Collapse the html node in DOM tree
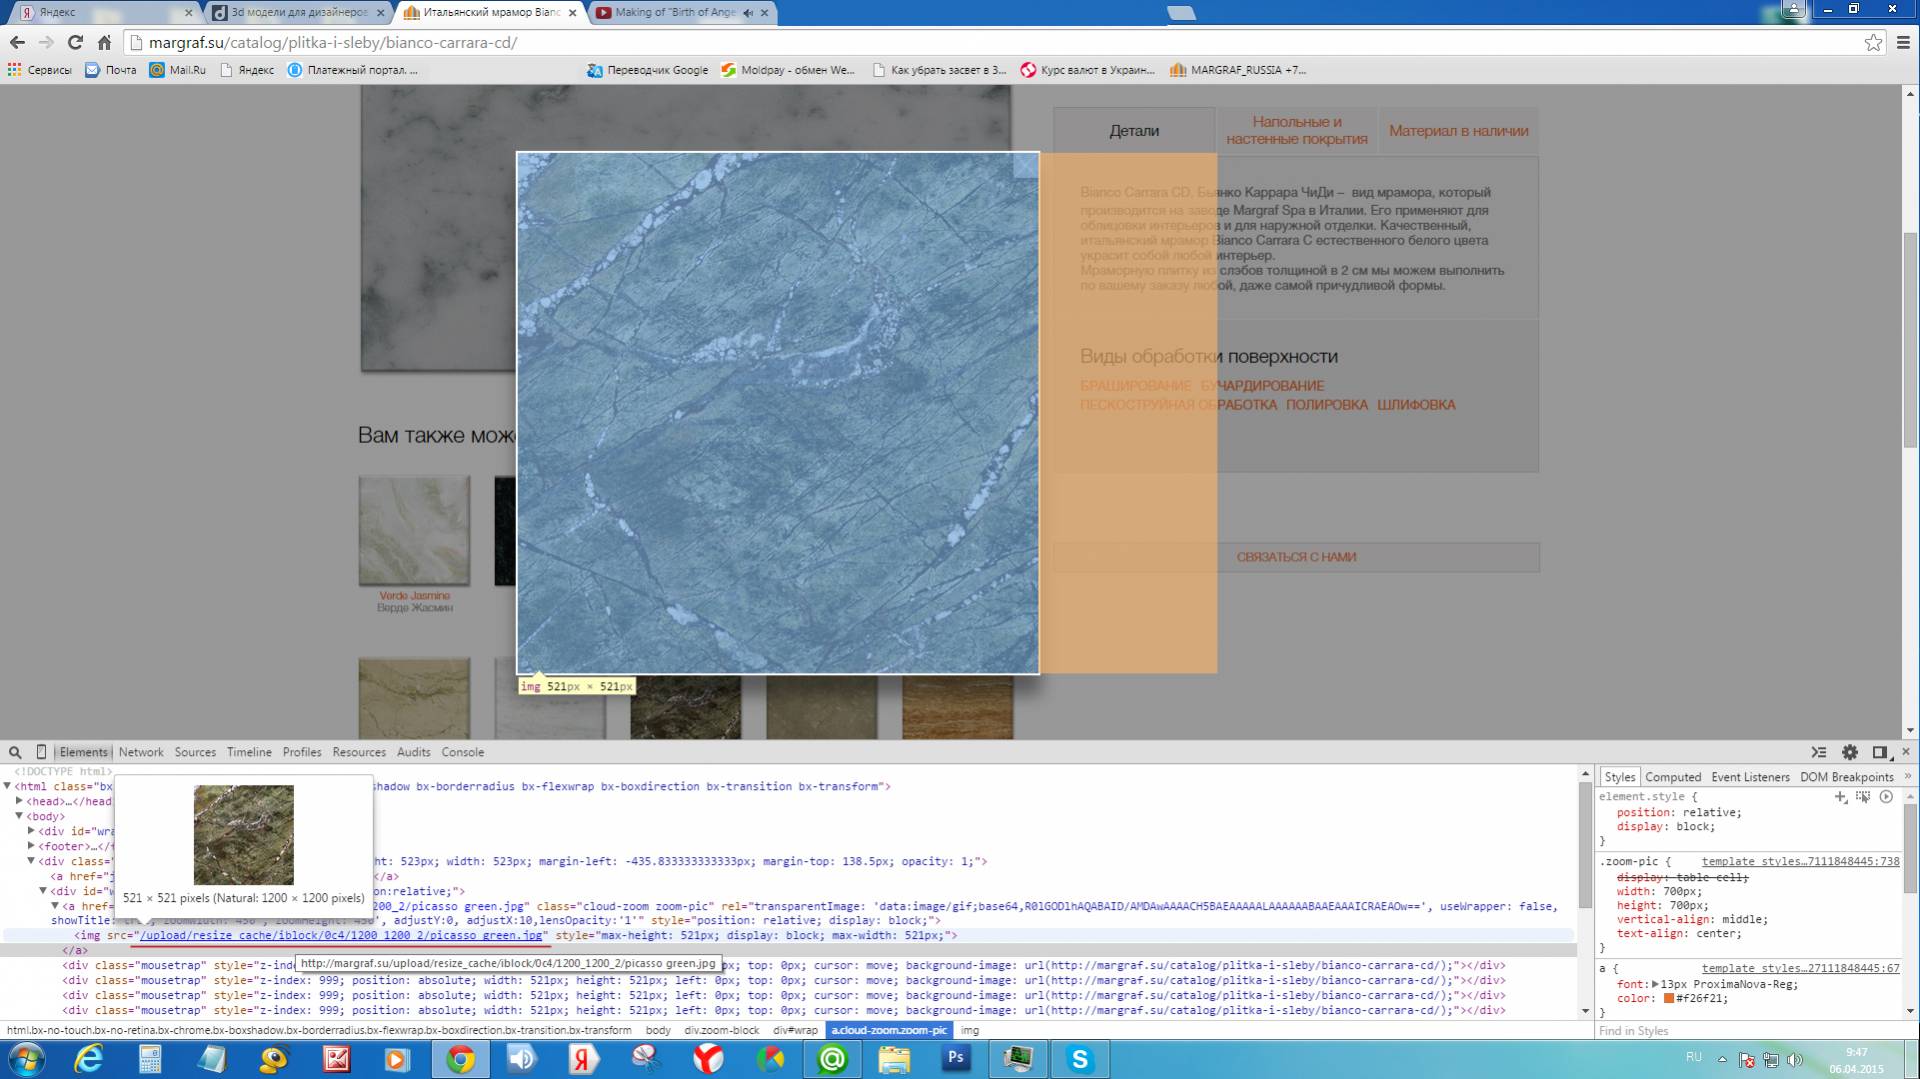 [7, 786]
